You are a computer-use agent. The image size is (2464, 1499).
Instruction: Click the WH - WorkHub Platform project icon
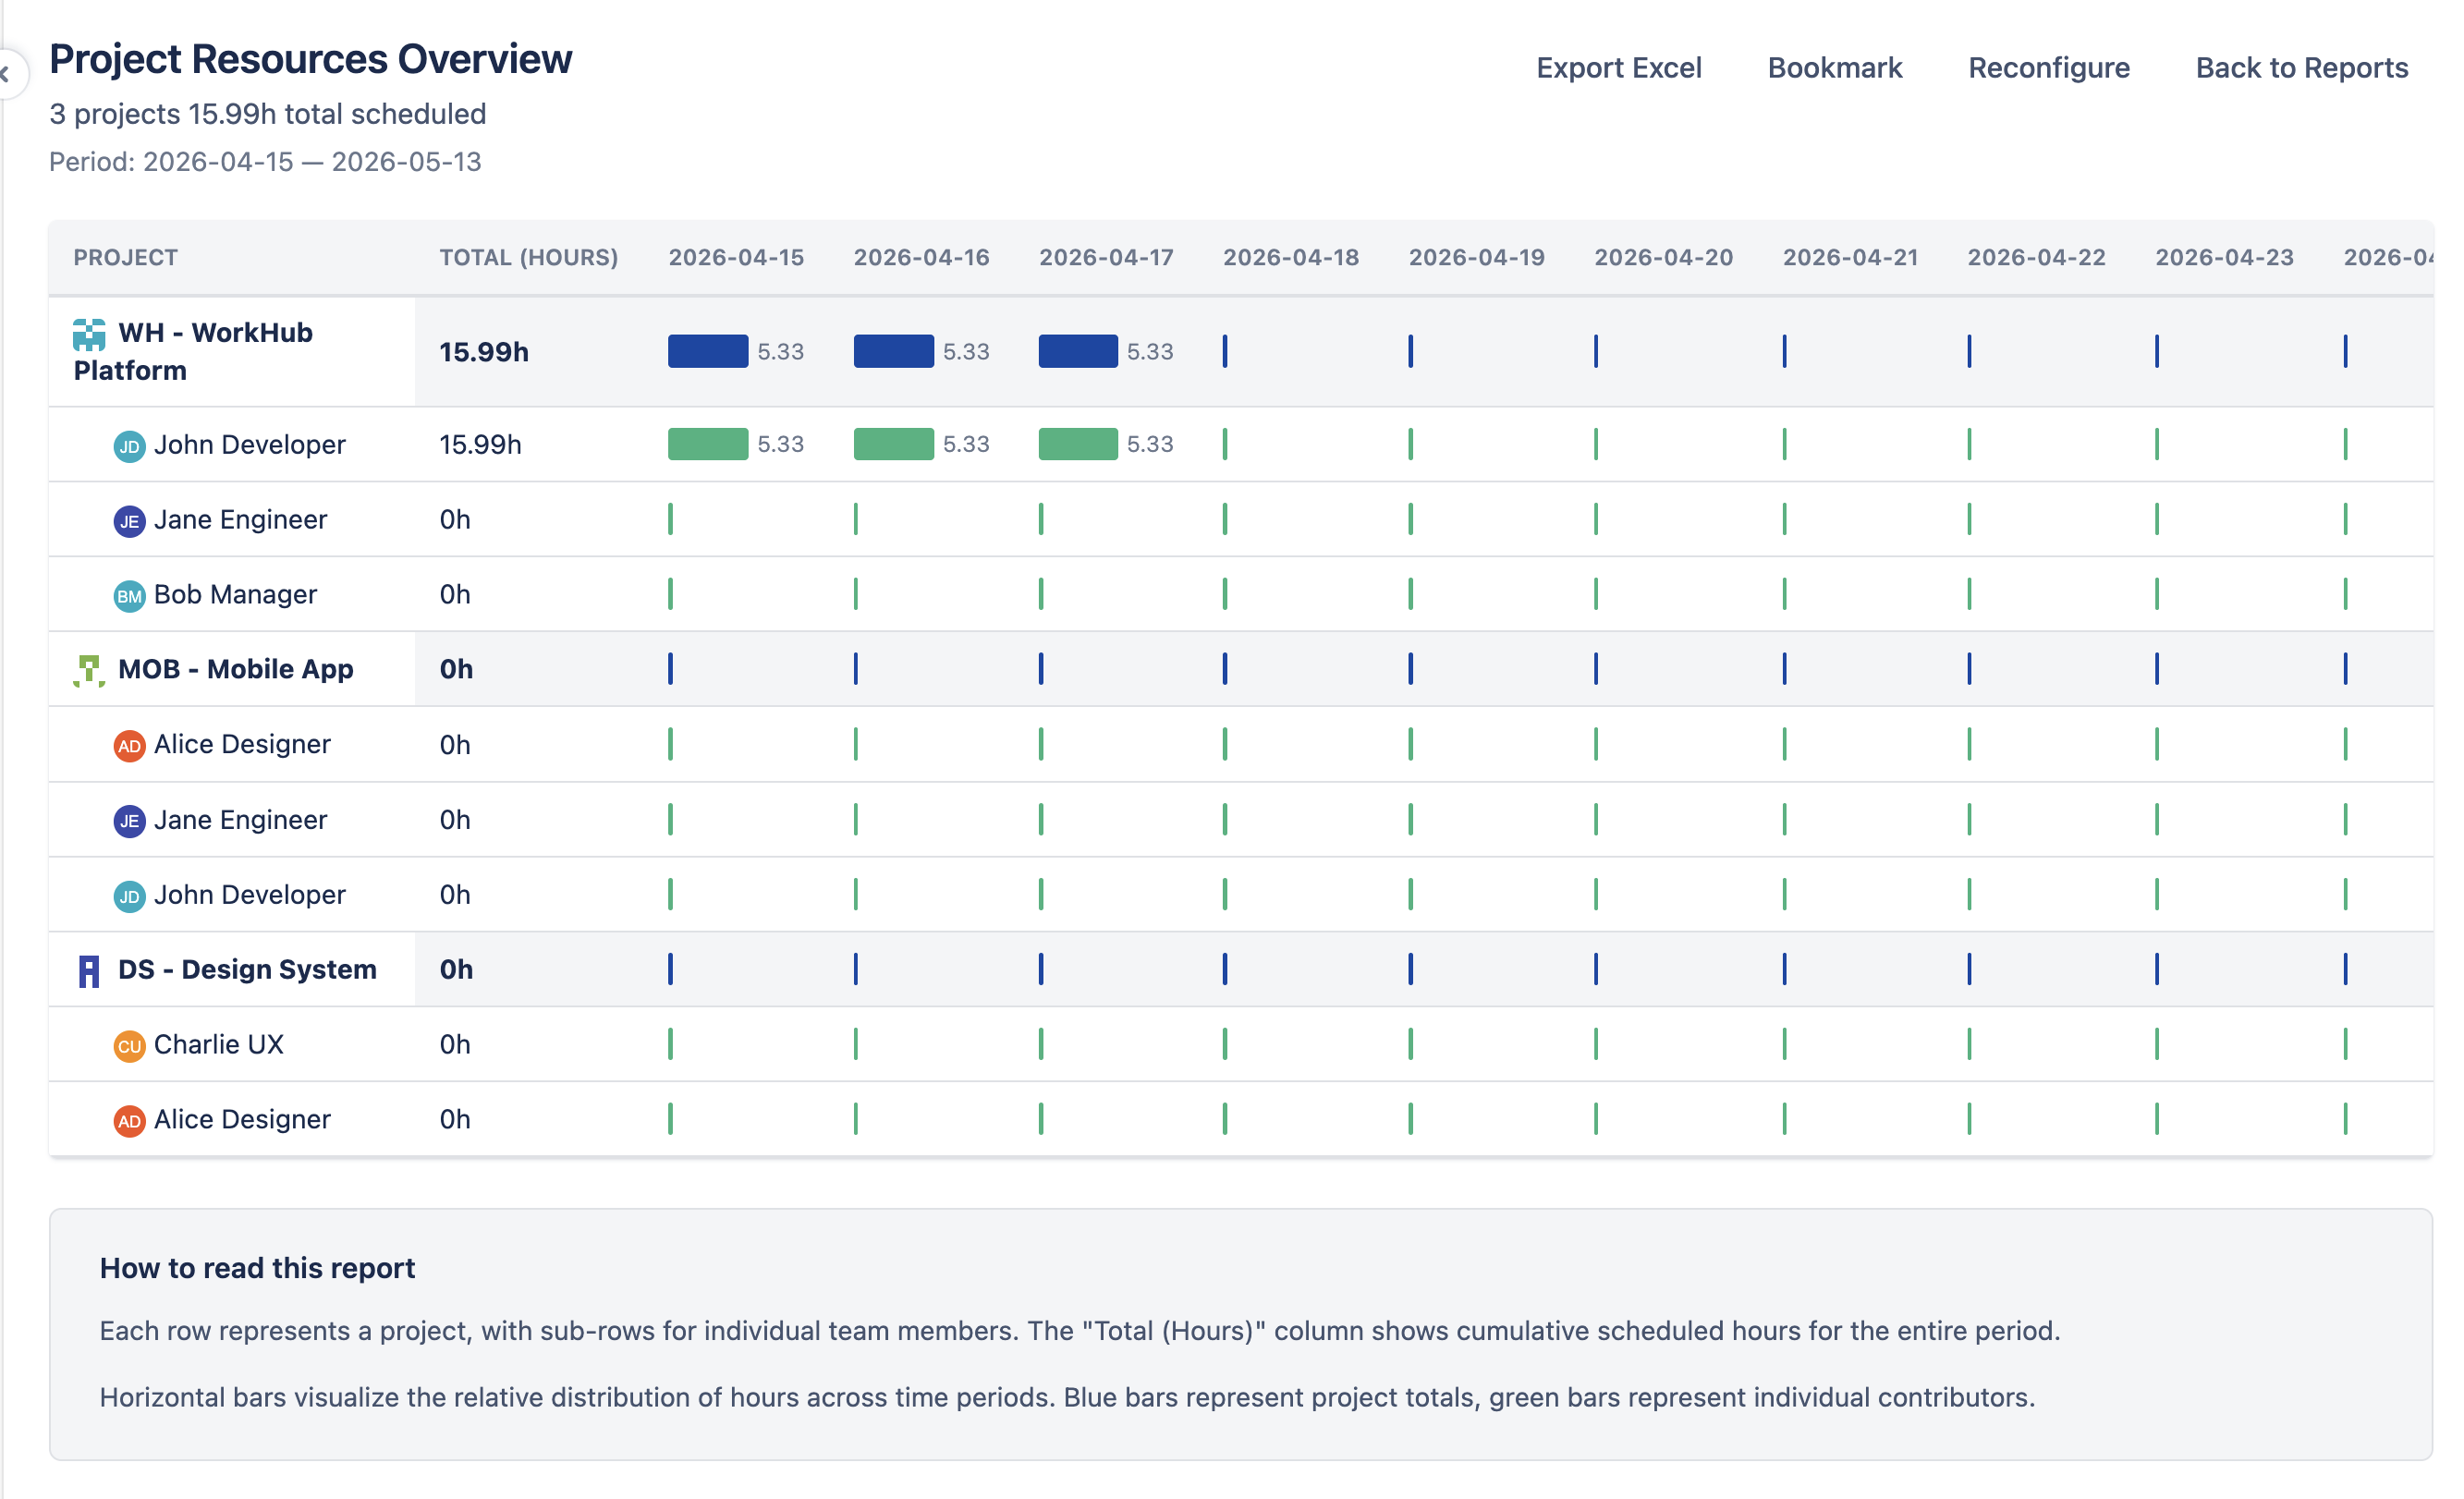coord(89,336)
